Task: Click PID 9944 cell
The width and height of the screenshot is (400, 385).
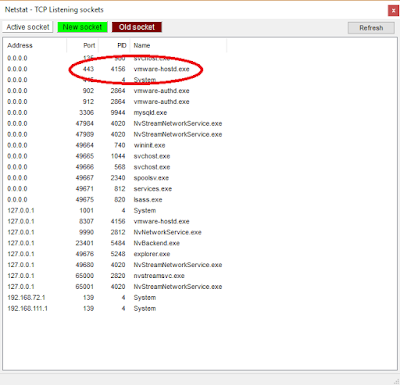Action: (x=118, y=113)
